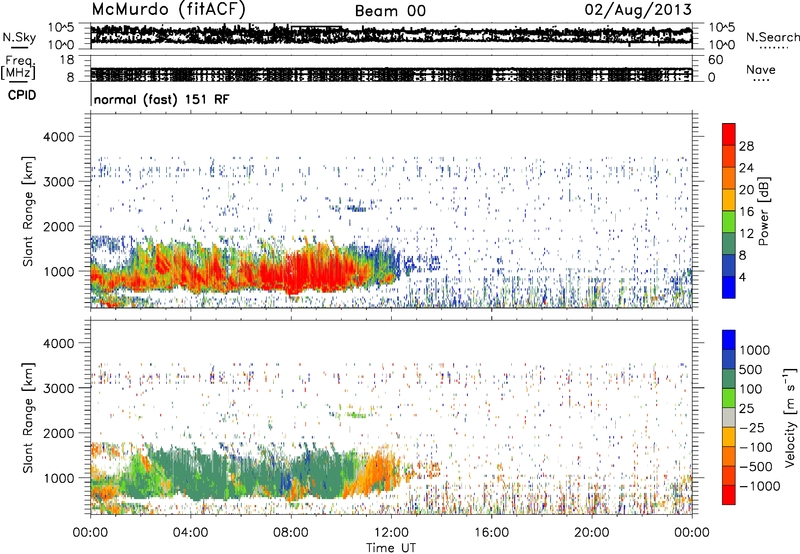Pick the light green velocity segment between 25 and 100
The height and width of the screenshot is (554, 800).
click(x=729, y=397)
